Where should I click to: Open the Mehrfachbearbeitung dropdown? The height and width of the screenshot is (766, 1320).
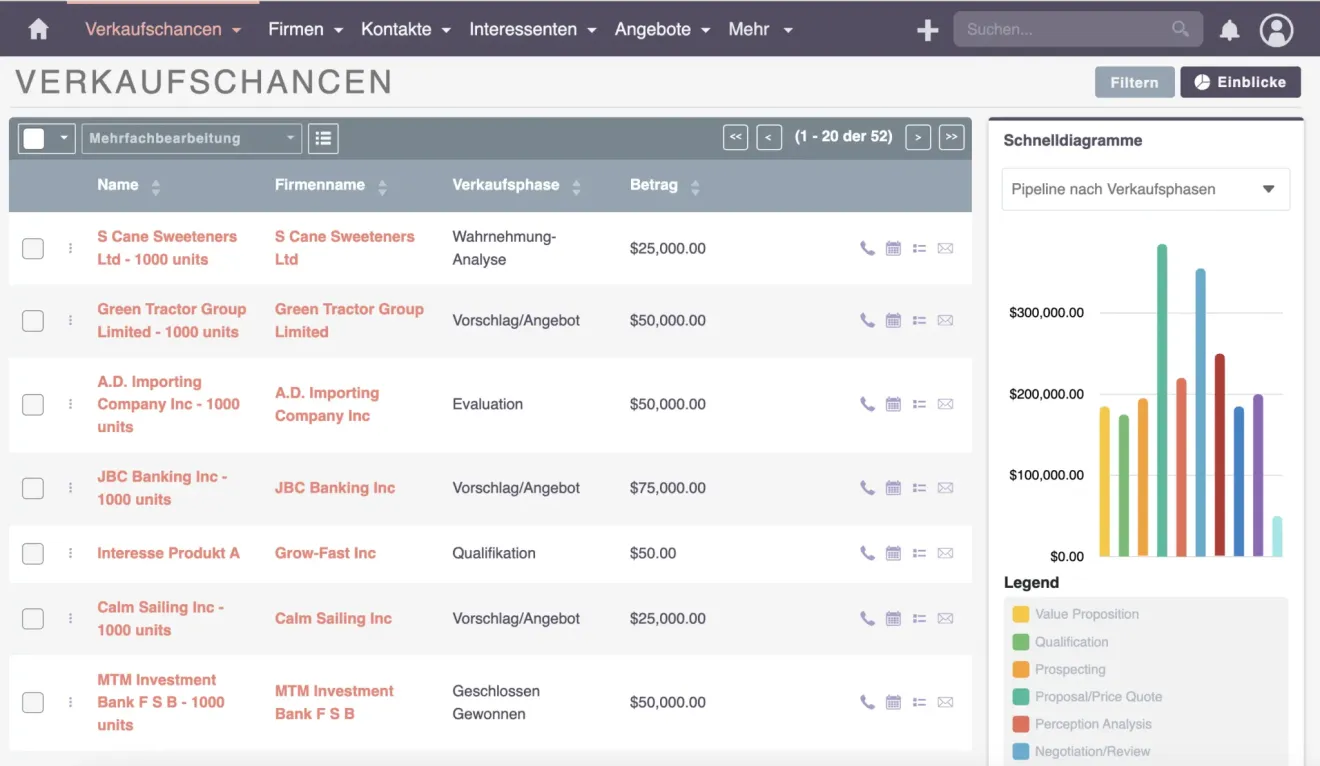(192, 139)
